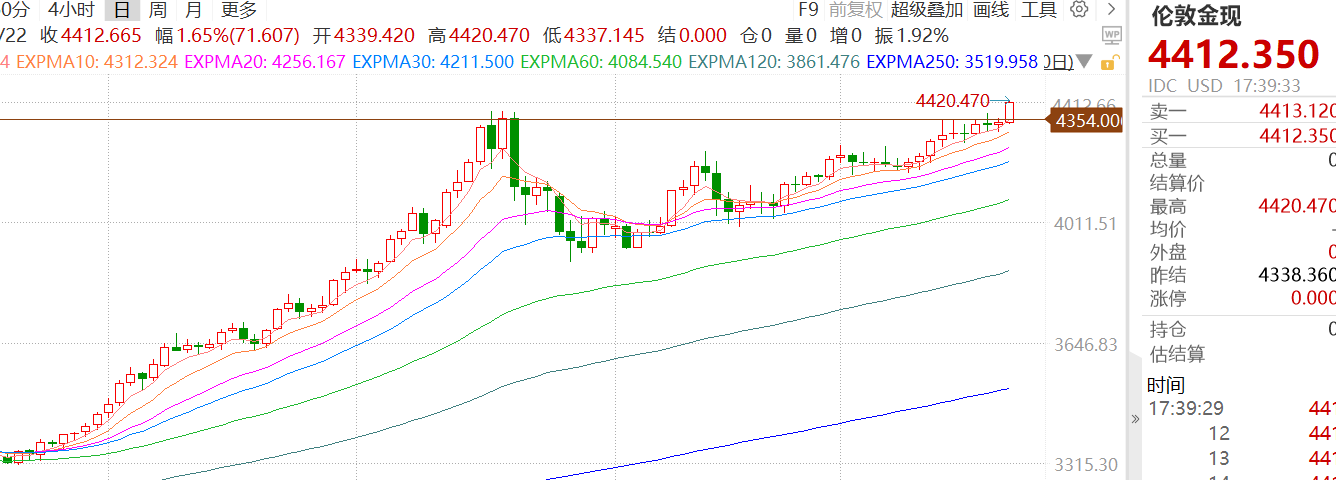The height and width of the screenshot is (480, 1336).
Task: Click the 17:39:29 tick row
Action: tap(1240, 409)
